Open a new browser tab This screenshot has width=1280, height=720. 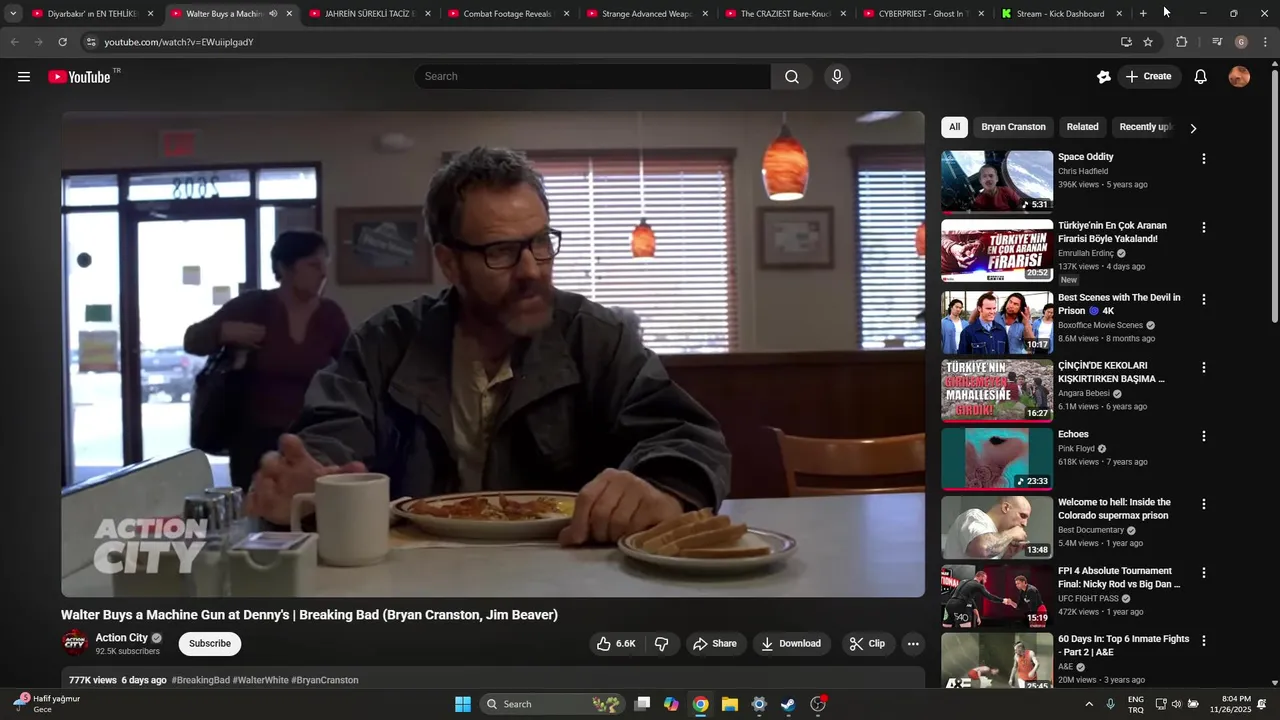tap(1143, 14)
